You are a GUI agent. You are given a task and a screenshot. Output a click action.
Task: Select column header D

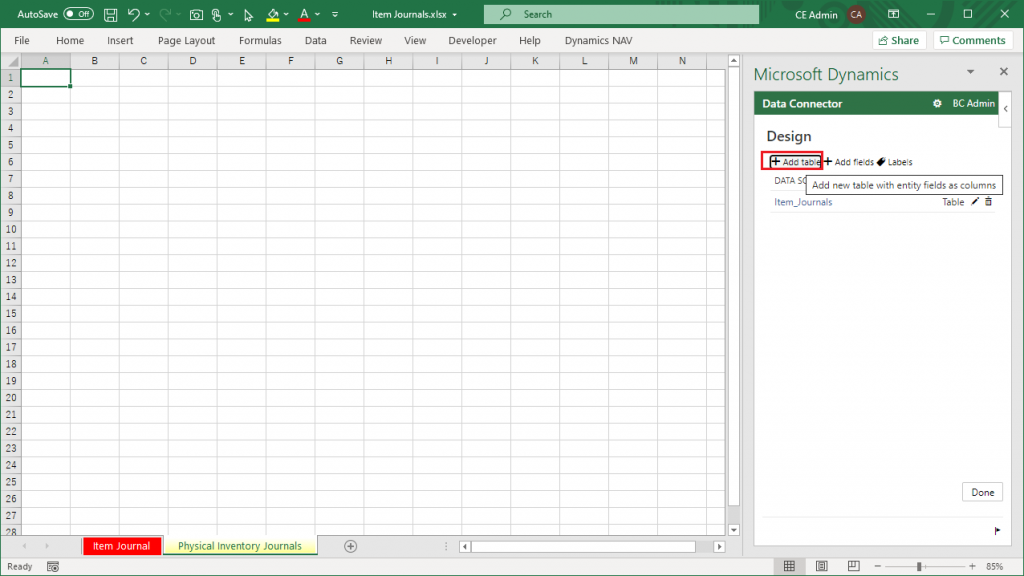pyautogui.click(x=193, y=61)
